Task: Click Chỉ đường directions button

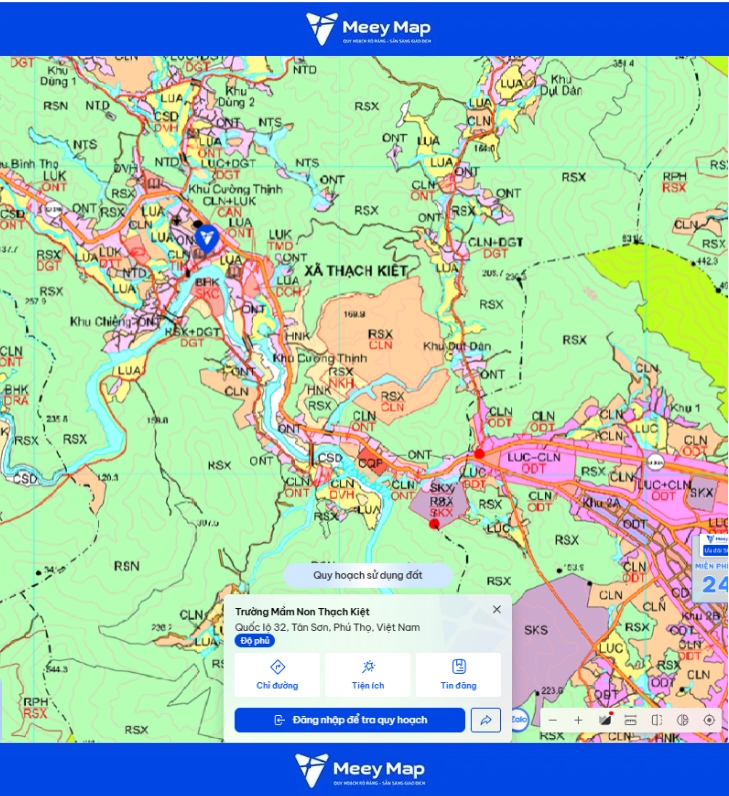Action: [277, 675]
